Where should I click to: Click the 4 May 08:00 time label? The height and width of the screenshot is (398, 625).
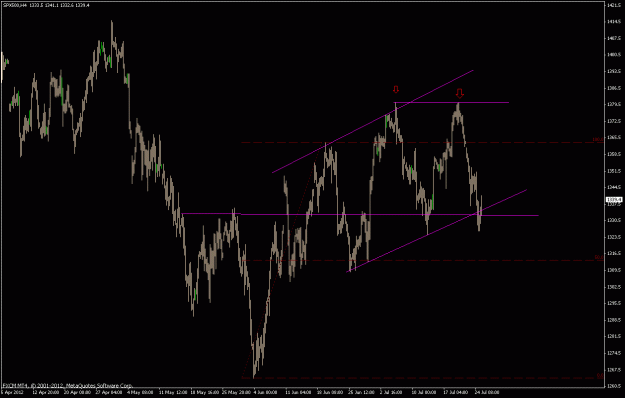pyautogui.click(x=140, y=392)
